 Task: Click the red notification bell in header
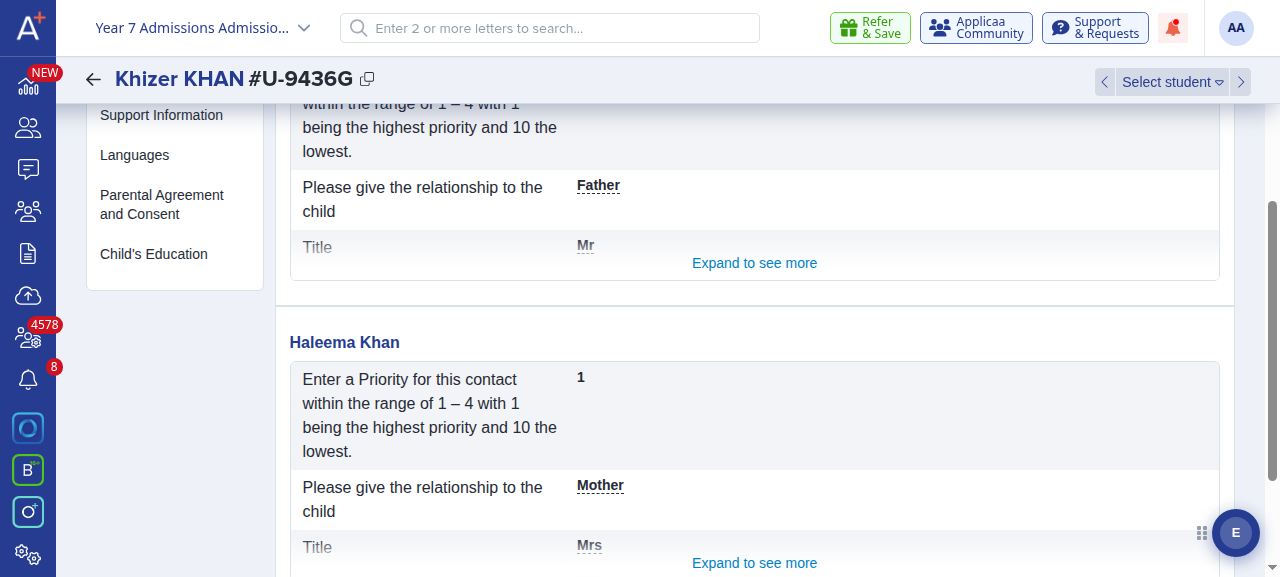(x=1173, y=28)
